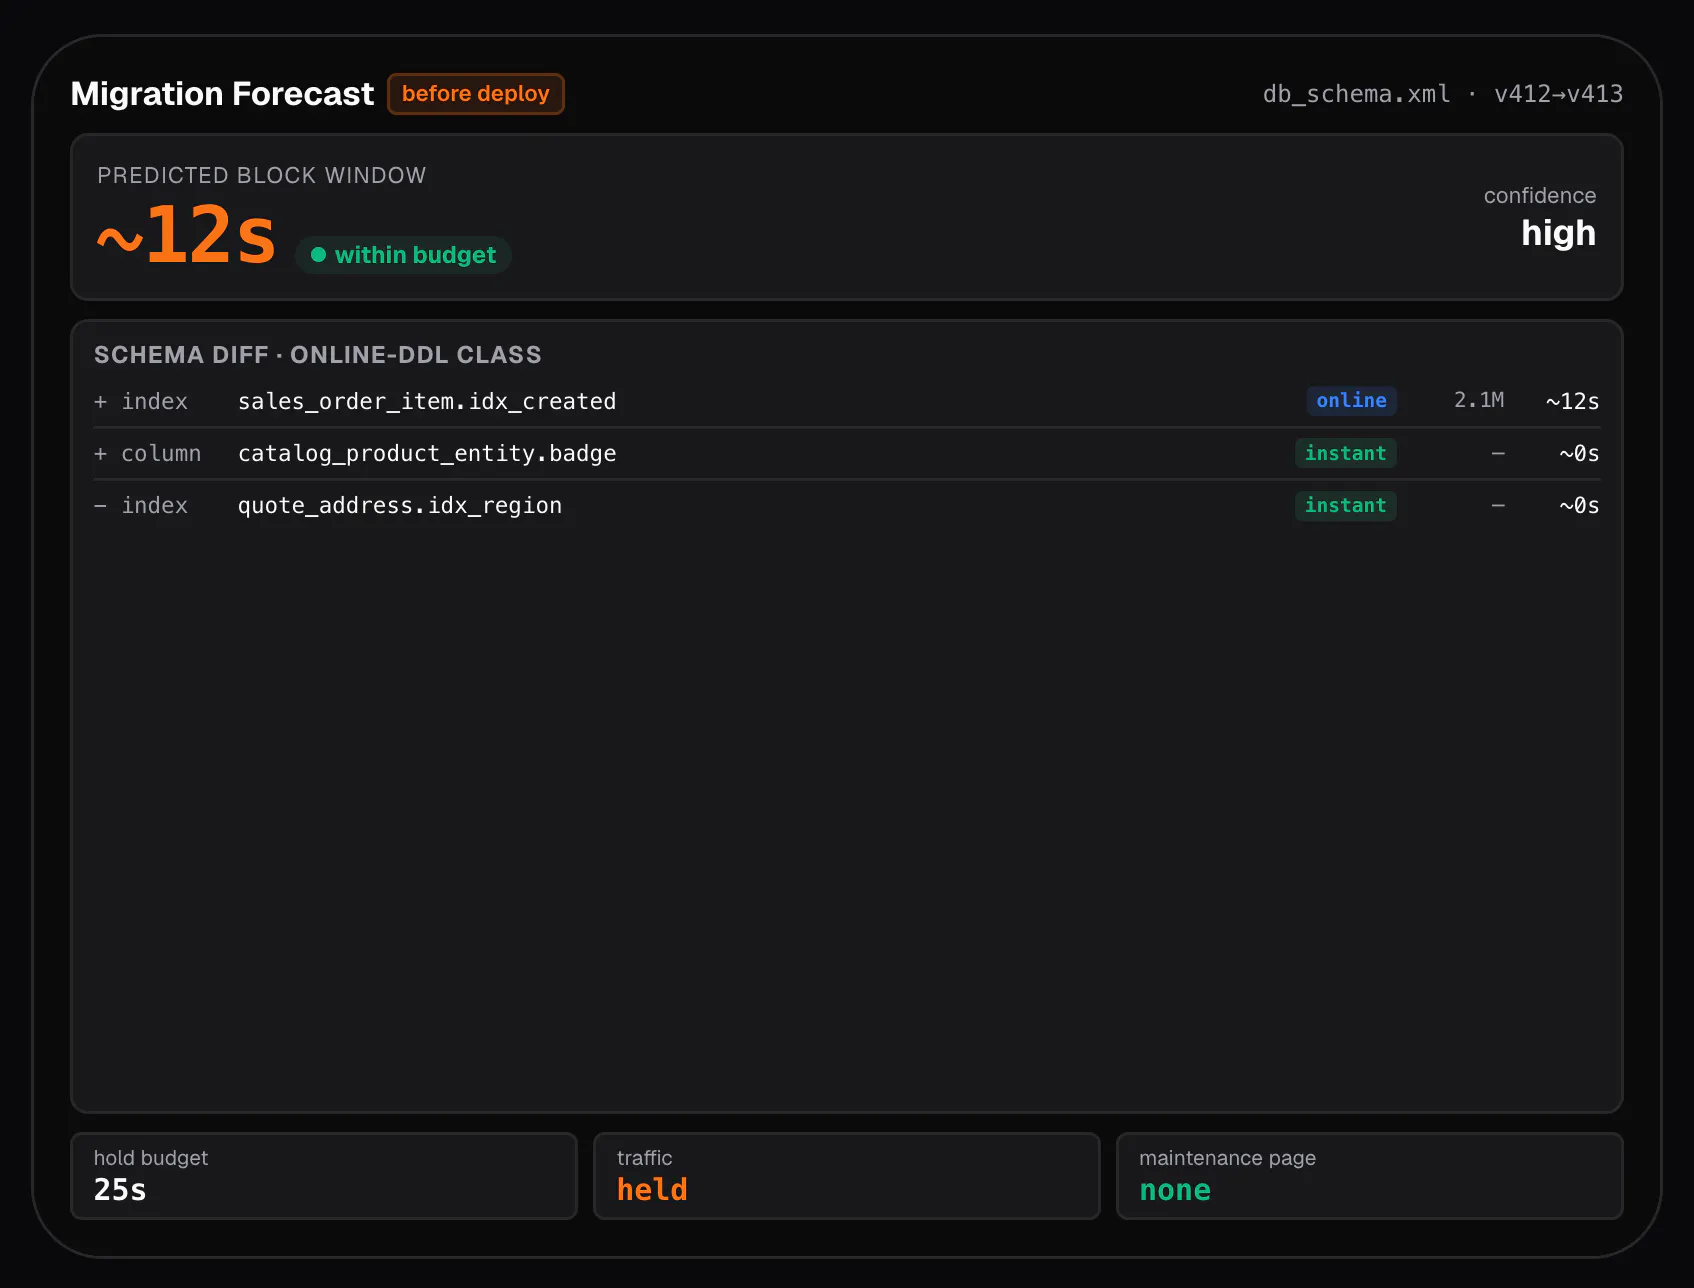Click the plus sign beside sales_order_item index
This screenshot has height=1288, width=1694.
click(100, 401)
